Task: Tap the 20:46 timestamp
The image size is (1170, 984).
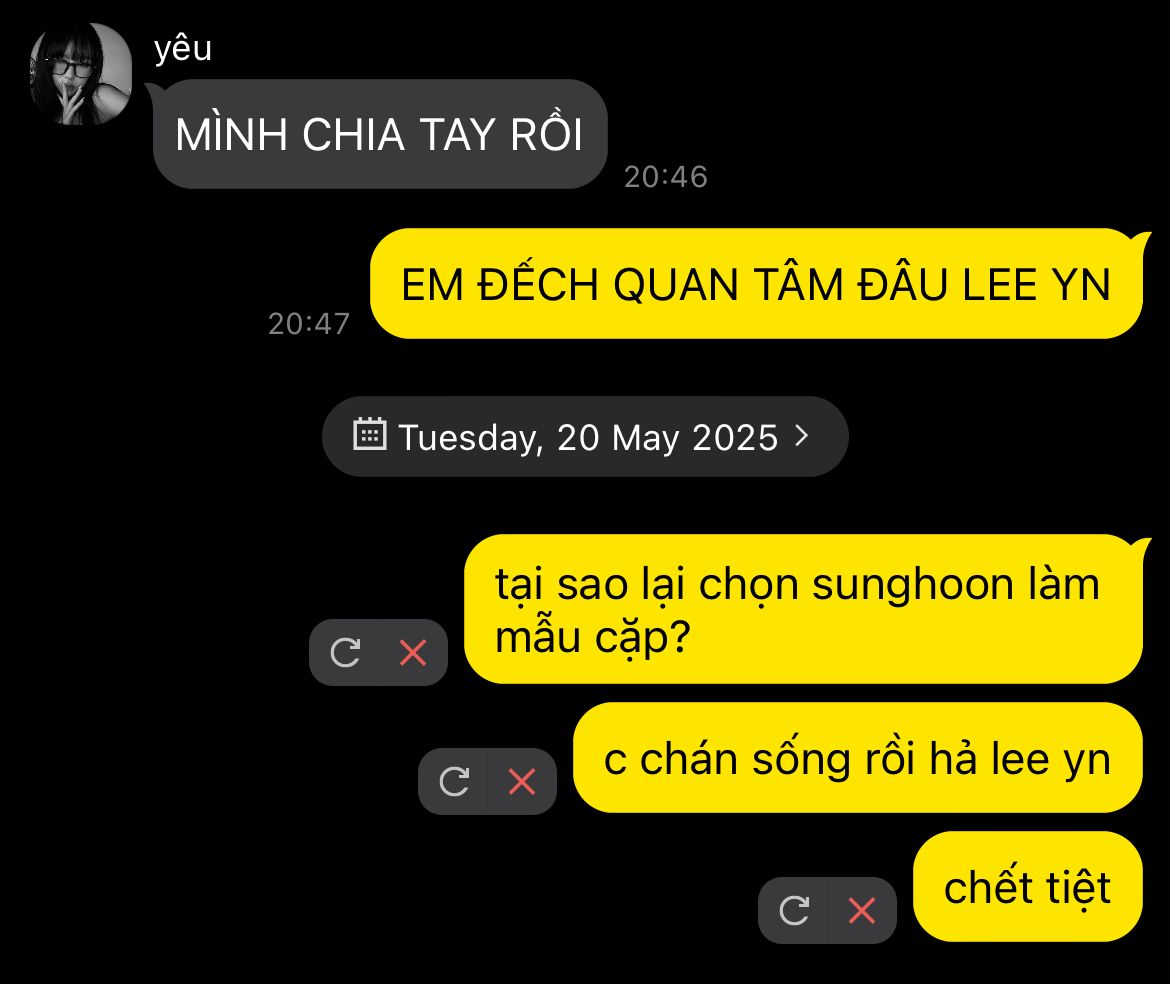Action: (666, 177)
